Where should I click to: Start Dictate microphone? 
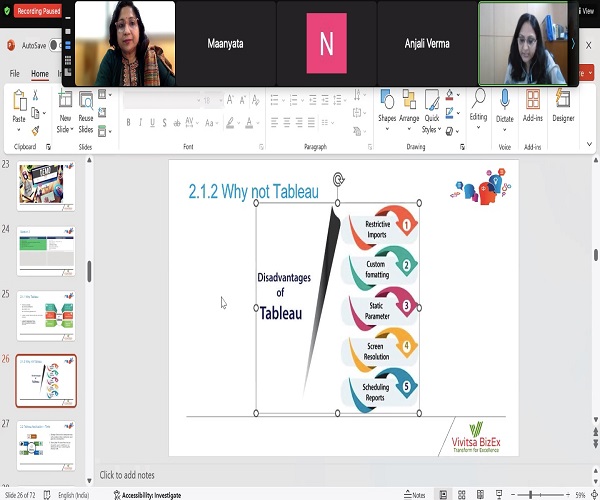(x=505, y=110)
